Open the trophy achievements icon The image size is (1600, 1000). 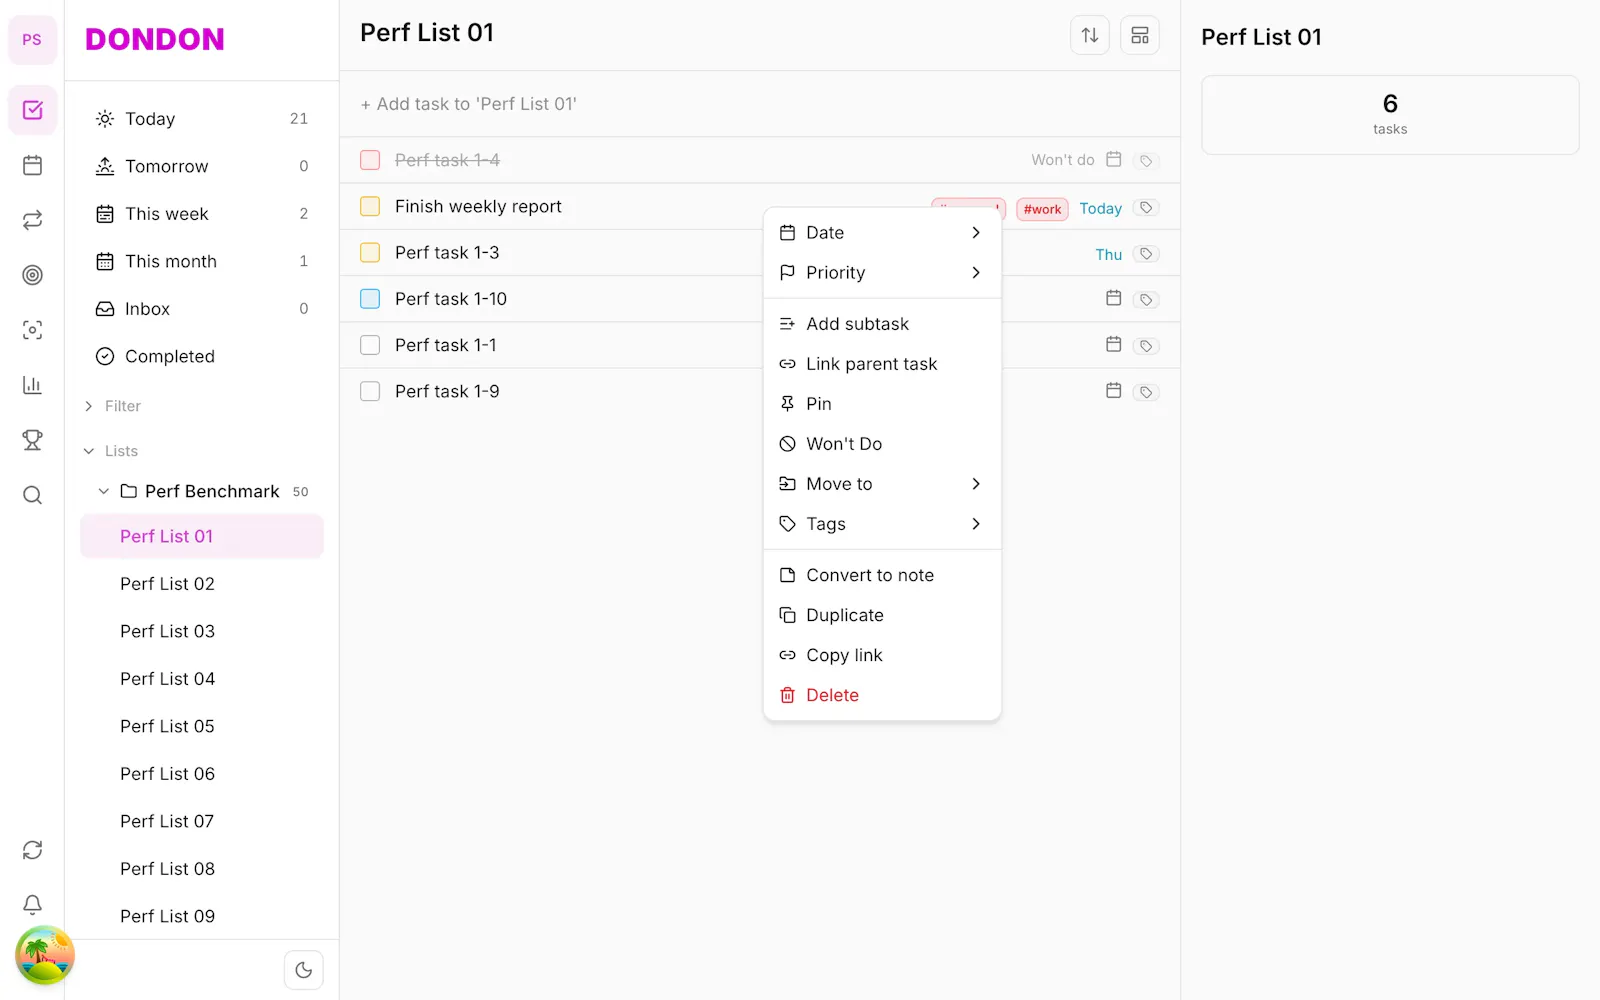(x=32, y=440)
